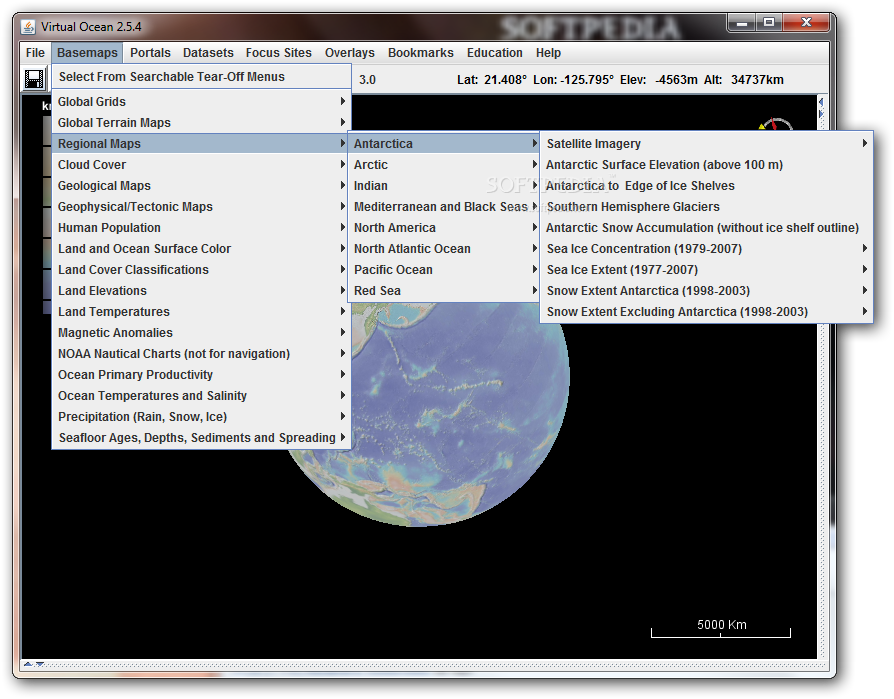Expand the Geological Maps submenu
The width and height of the screenshot is (894, 699).
coord(201,186)
